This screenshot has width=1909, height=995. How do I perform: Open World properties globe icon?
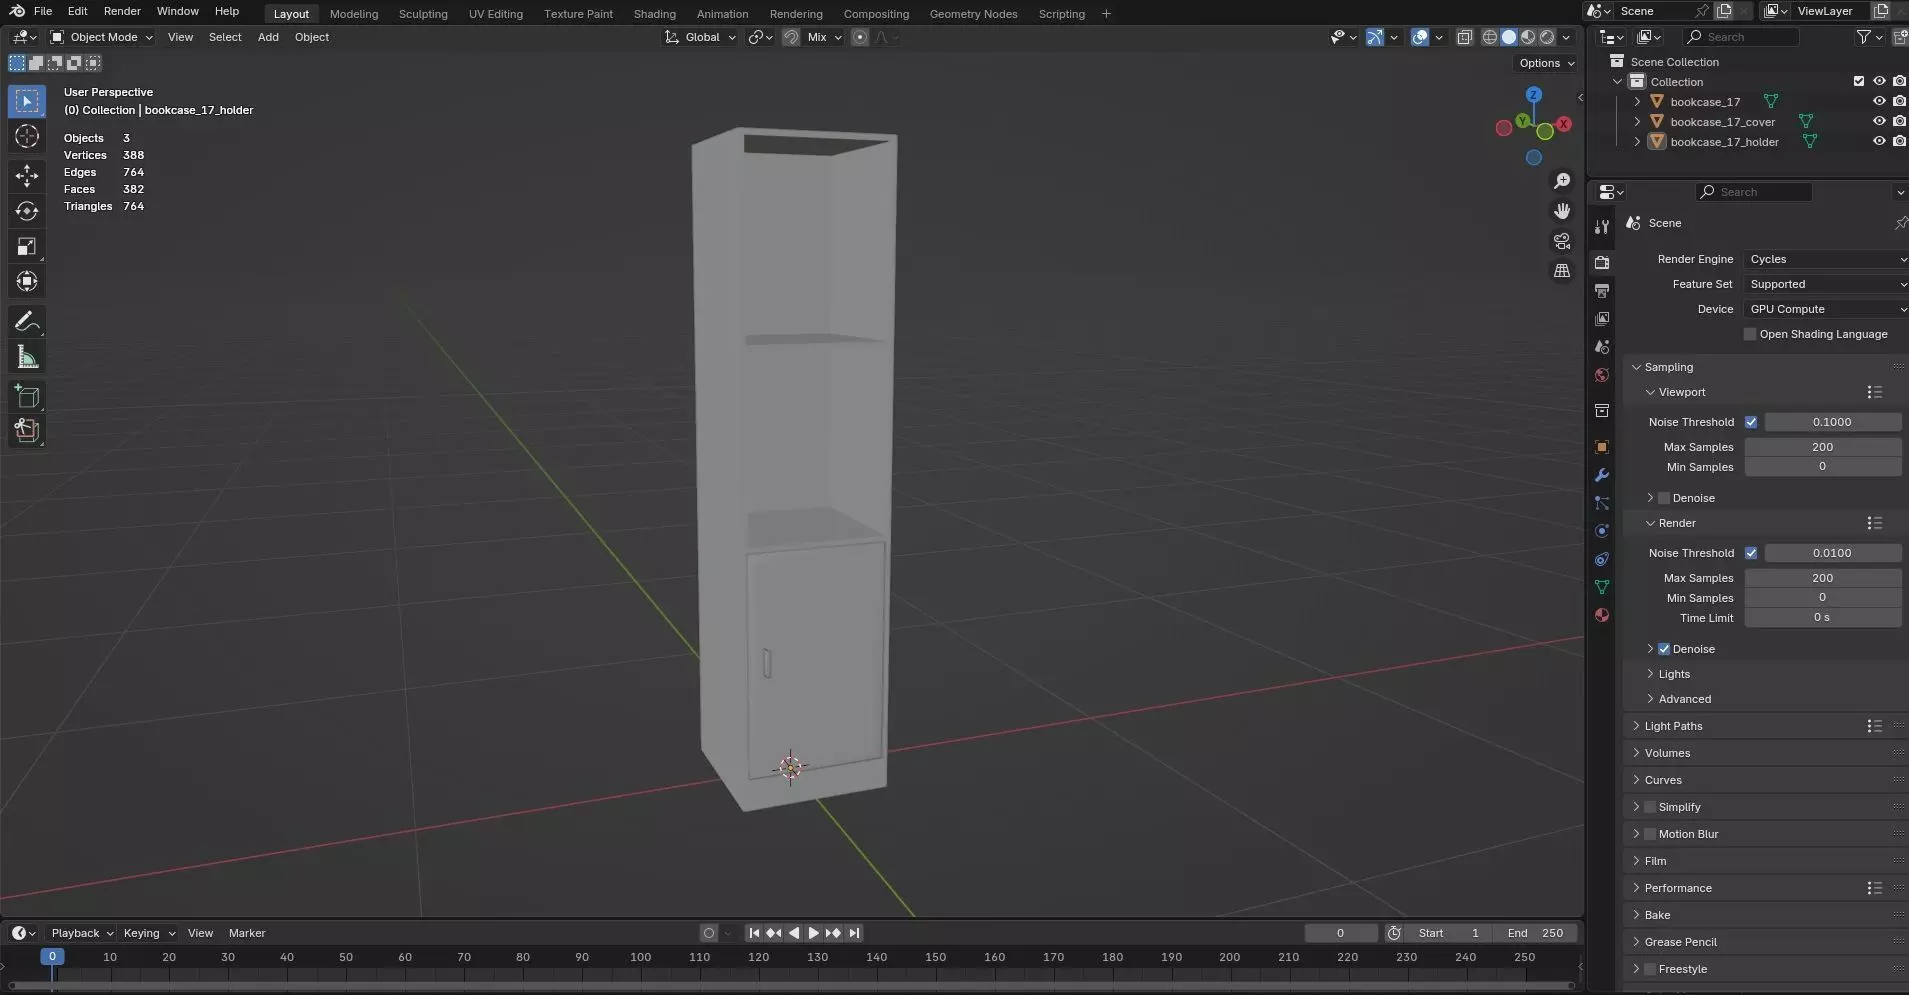point(1602,375)
